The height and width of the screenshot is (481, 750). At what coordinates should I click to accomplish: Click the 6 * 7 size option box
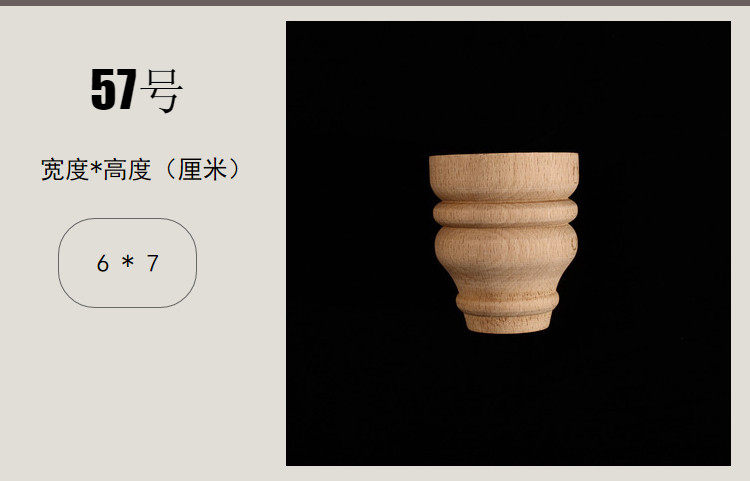[127, 262]
